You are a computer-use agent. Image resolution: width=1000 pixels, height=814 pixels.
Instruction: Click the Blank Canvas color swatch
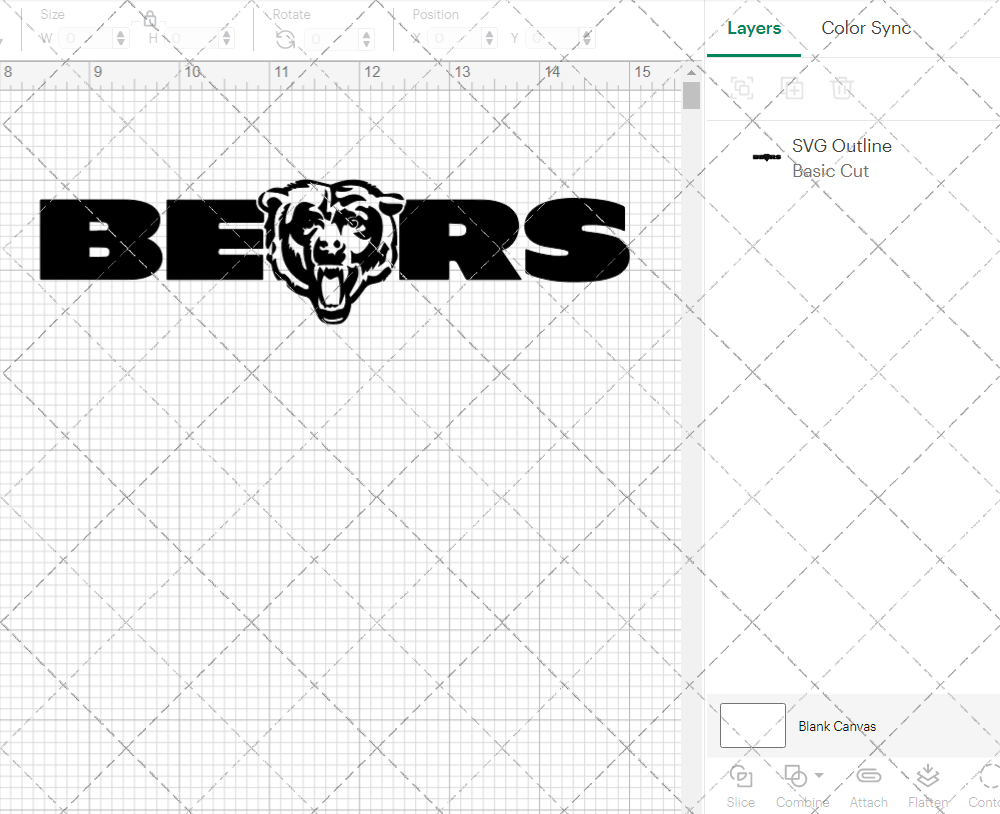point(752,726)
